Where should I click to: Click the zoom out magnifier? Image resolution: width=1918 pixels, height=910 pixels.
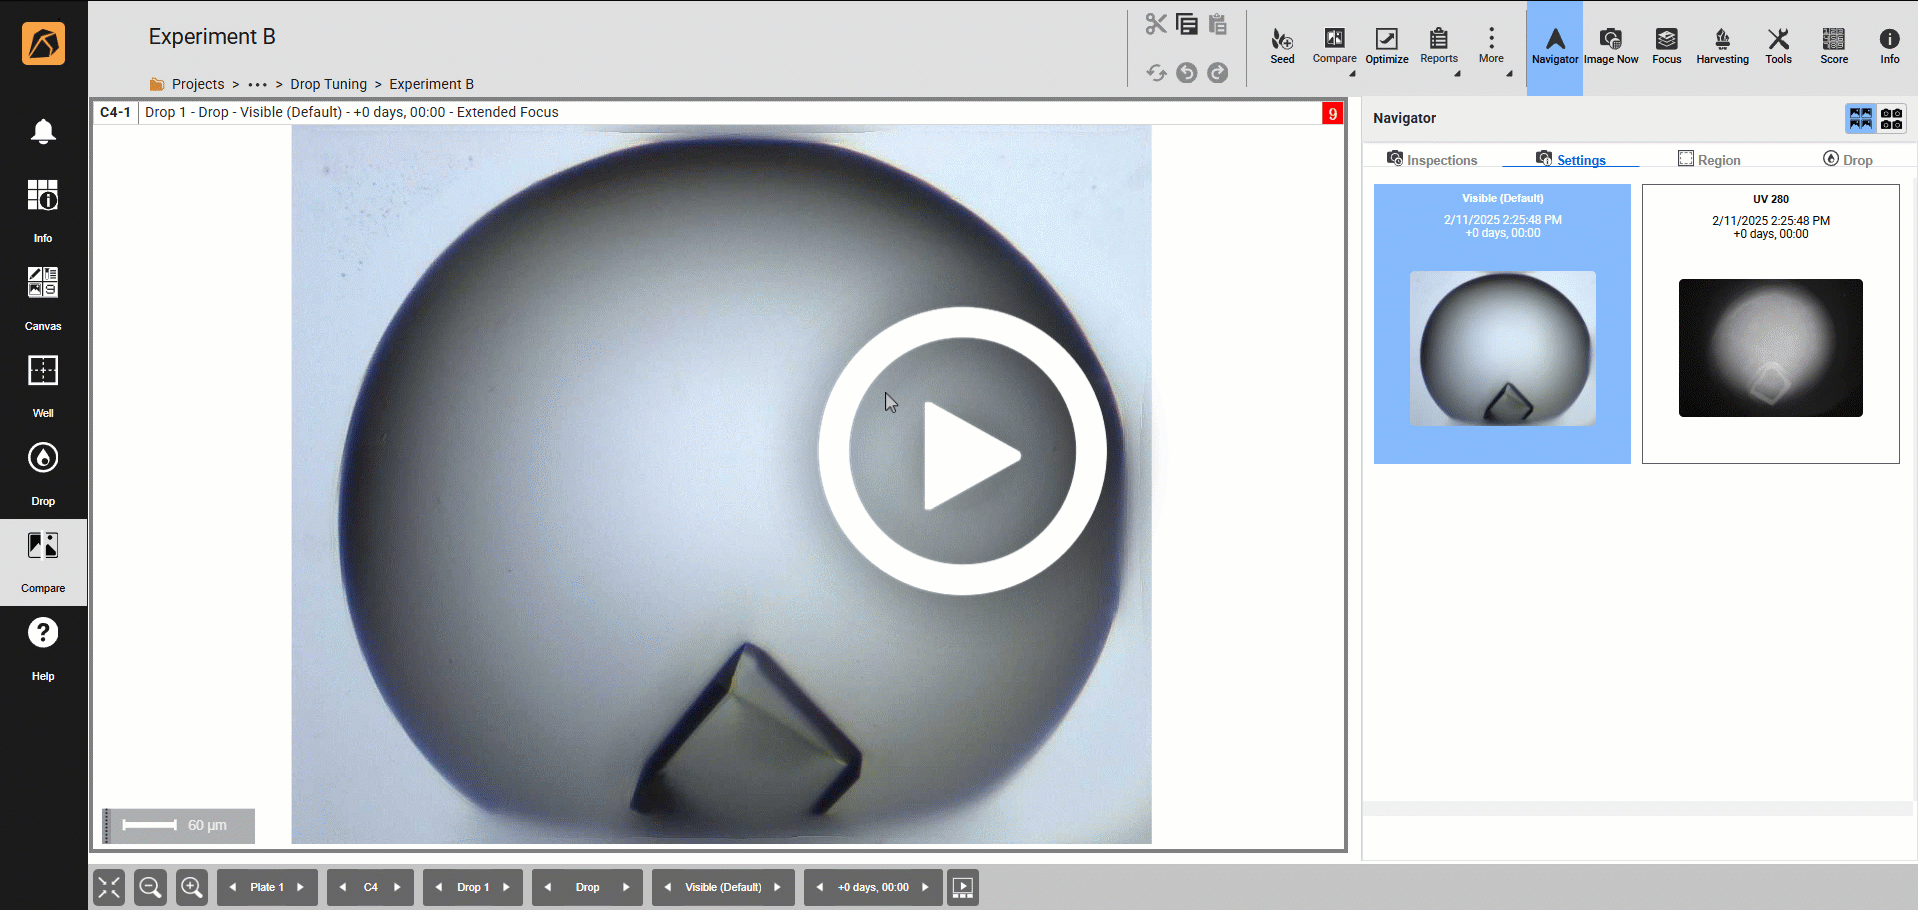coord(150,887)
